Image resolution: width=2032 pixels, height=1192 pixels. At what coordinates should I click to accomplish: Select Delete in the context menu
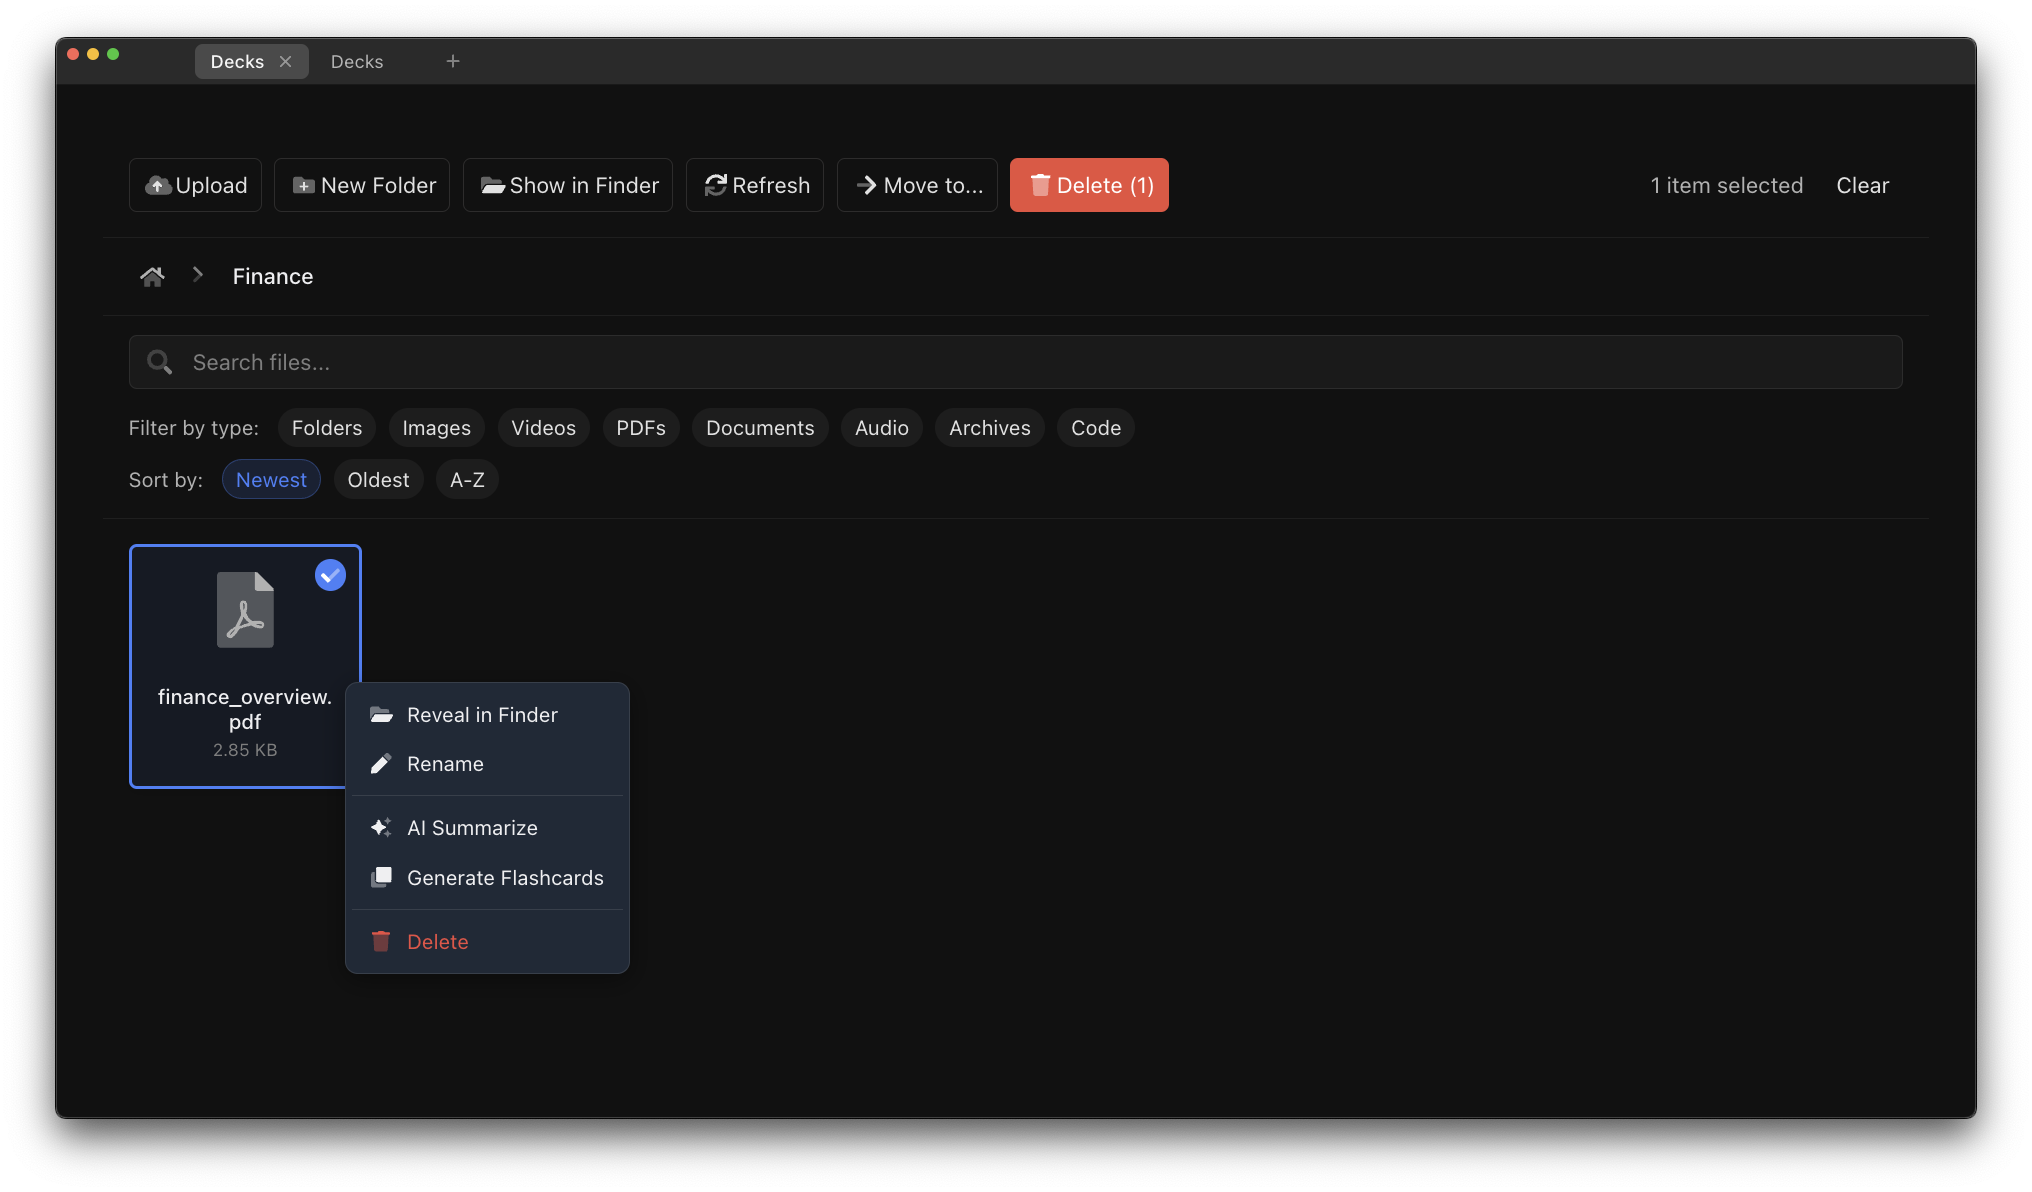point(437,941)
